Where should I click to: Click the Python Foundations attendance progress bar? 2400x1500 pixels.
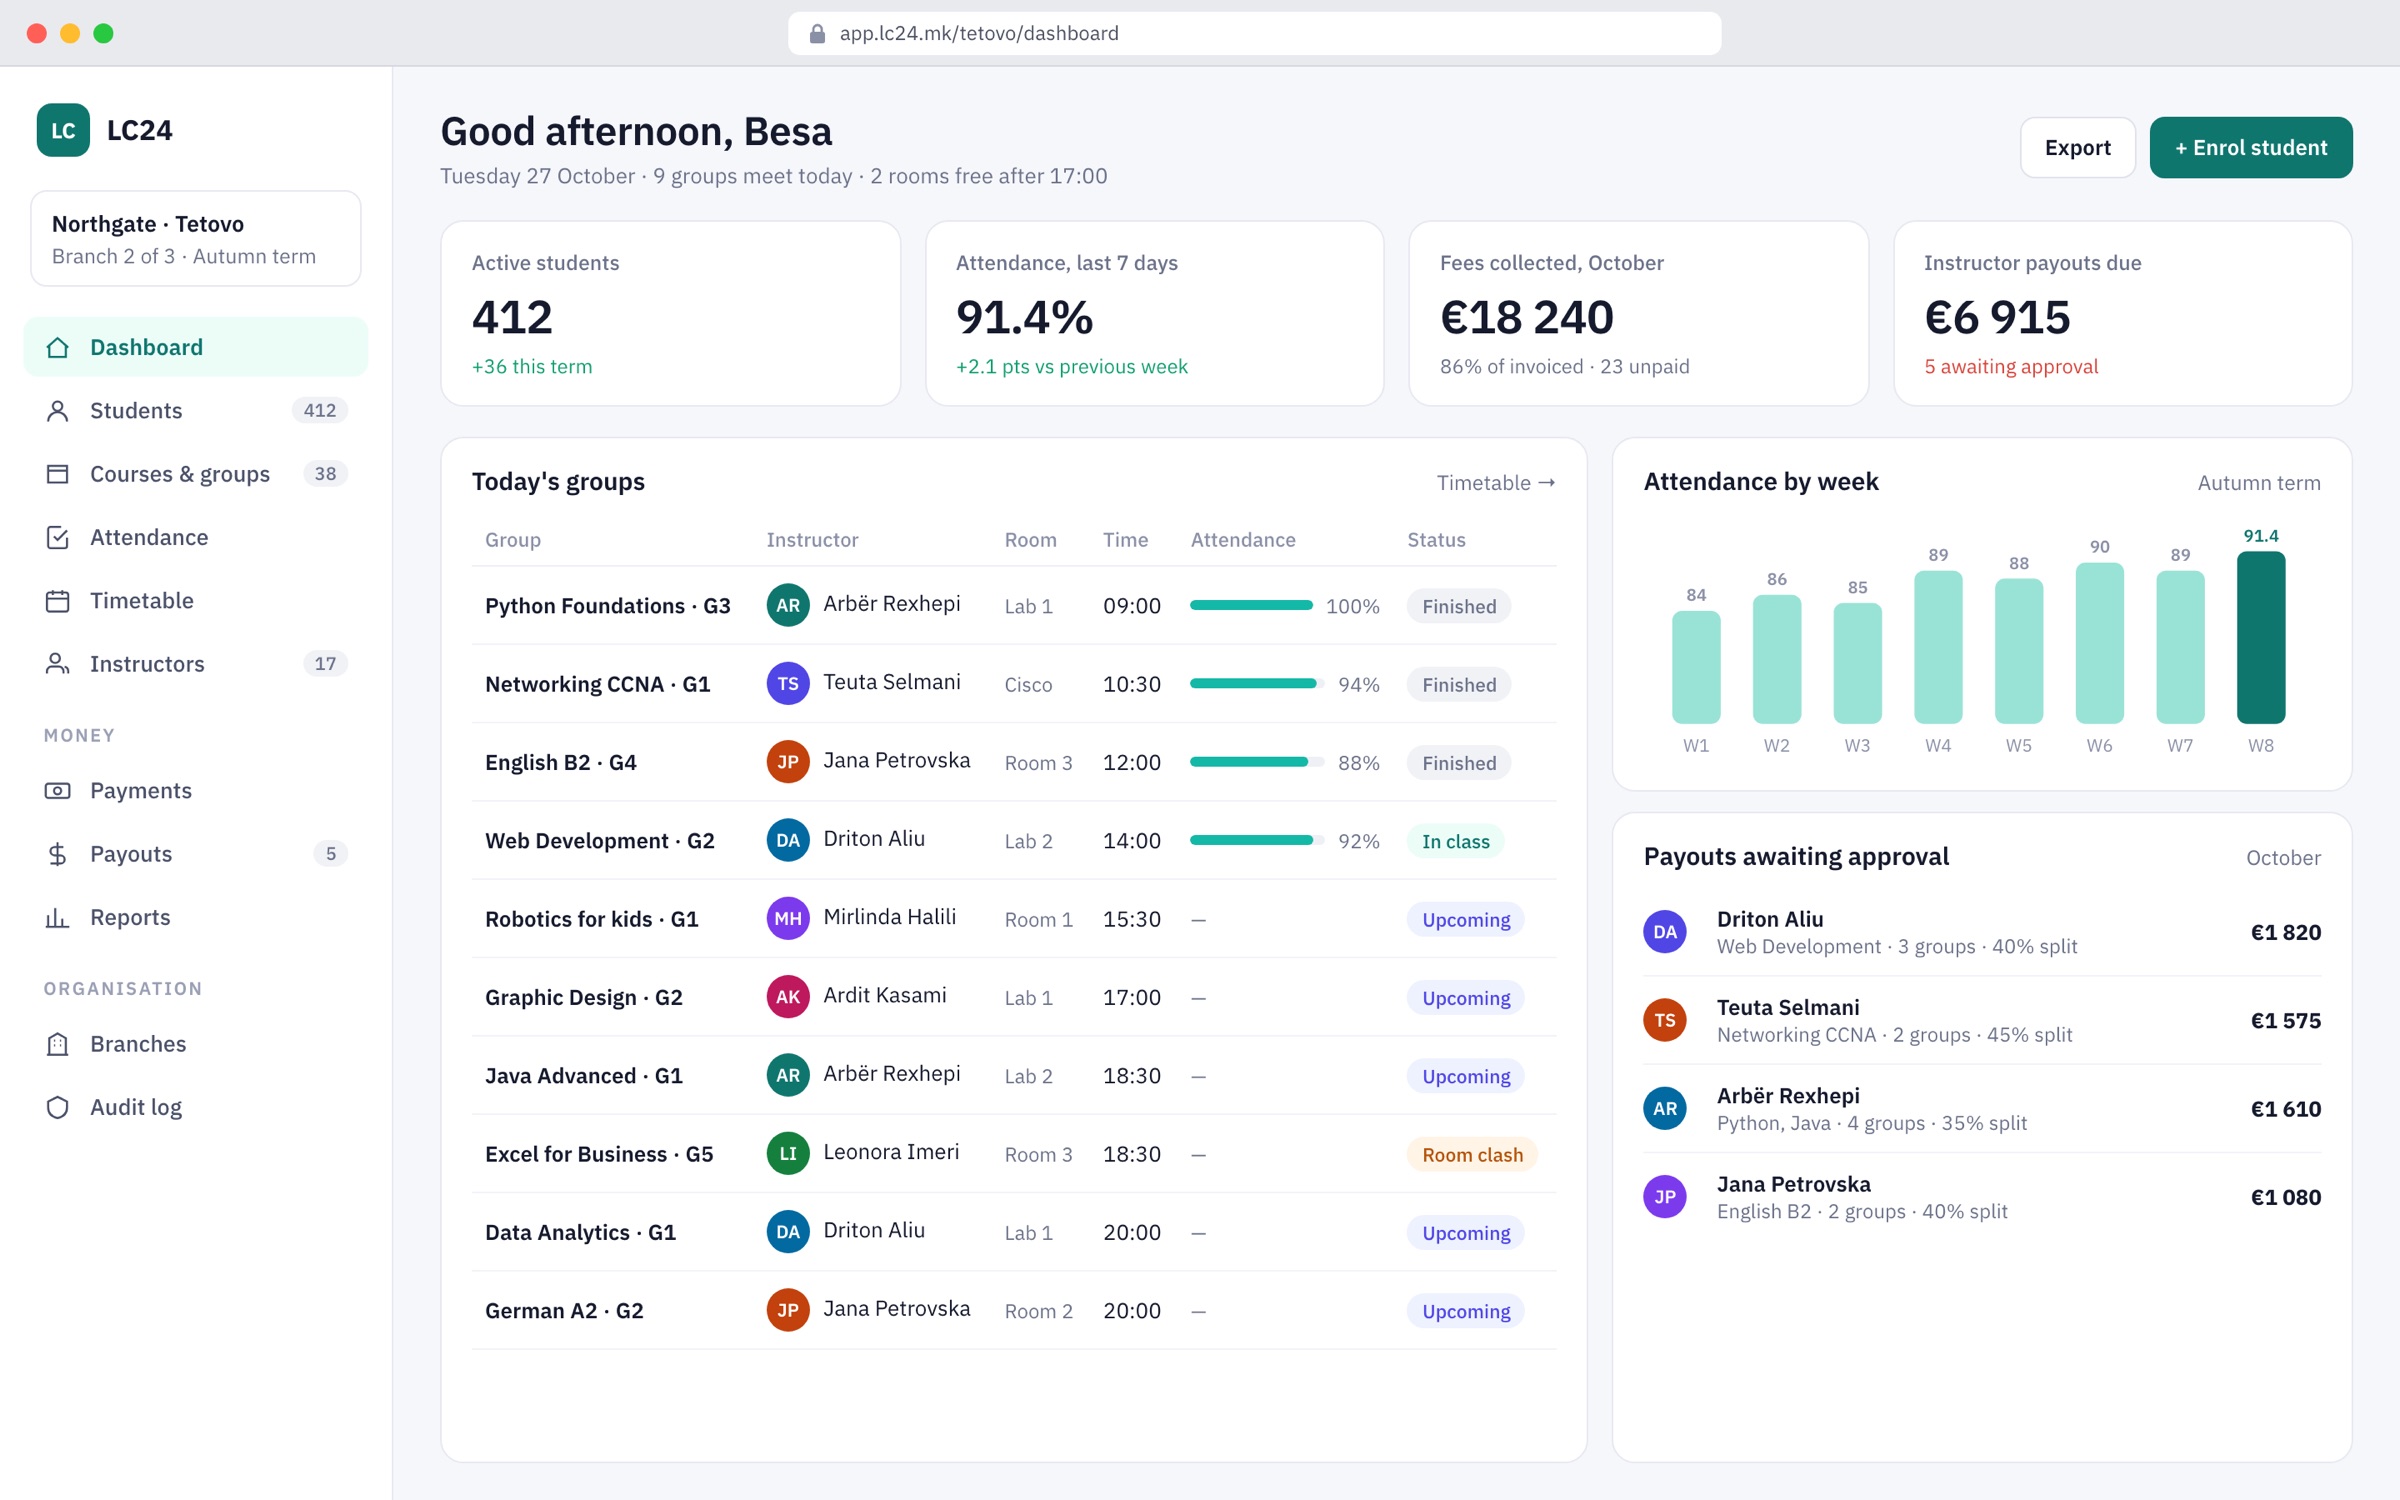click(1251, 606)
